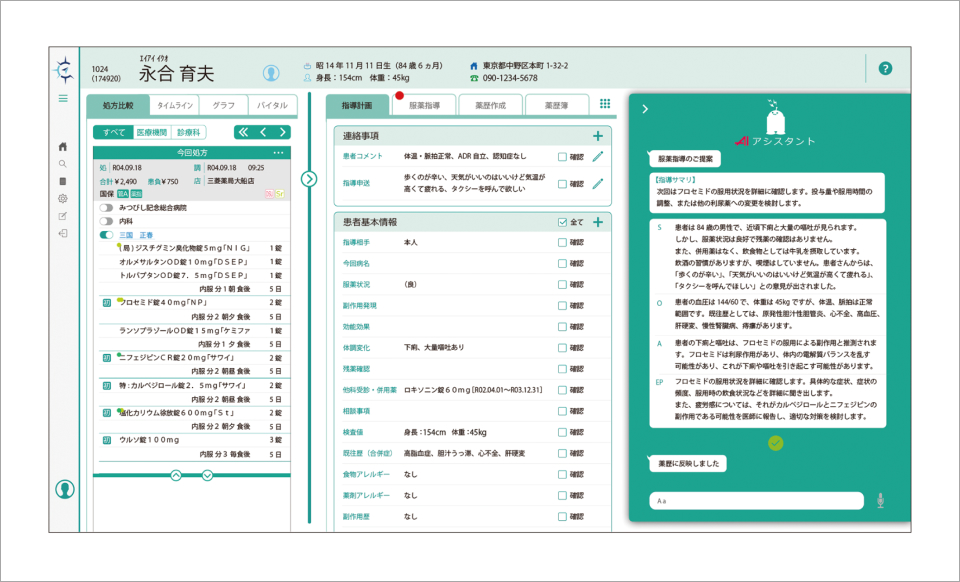Check the 確認 box for 指導申送
960x582 pixels.
click(x=562, y=184)
